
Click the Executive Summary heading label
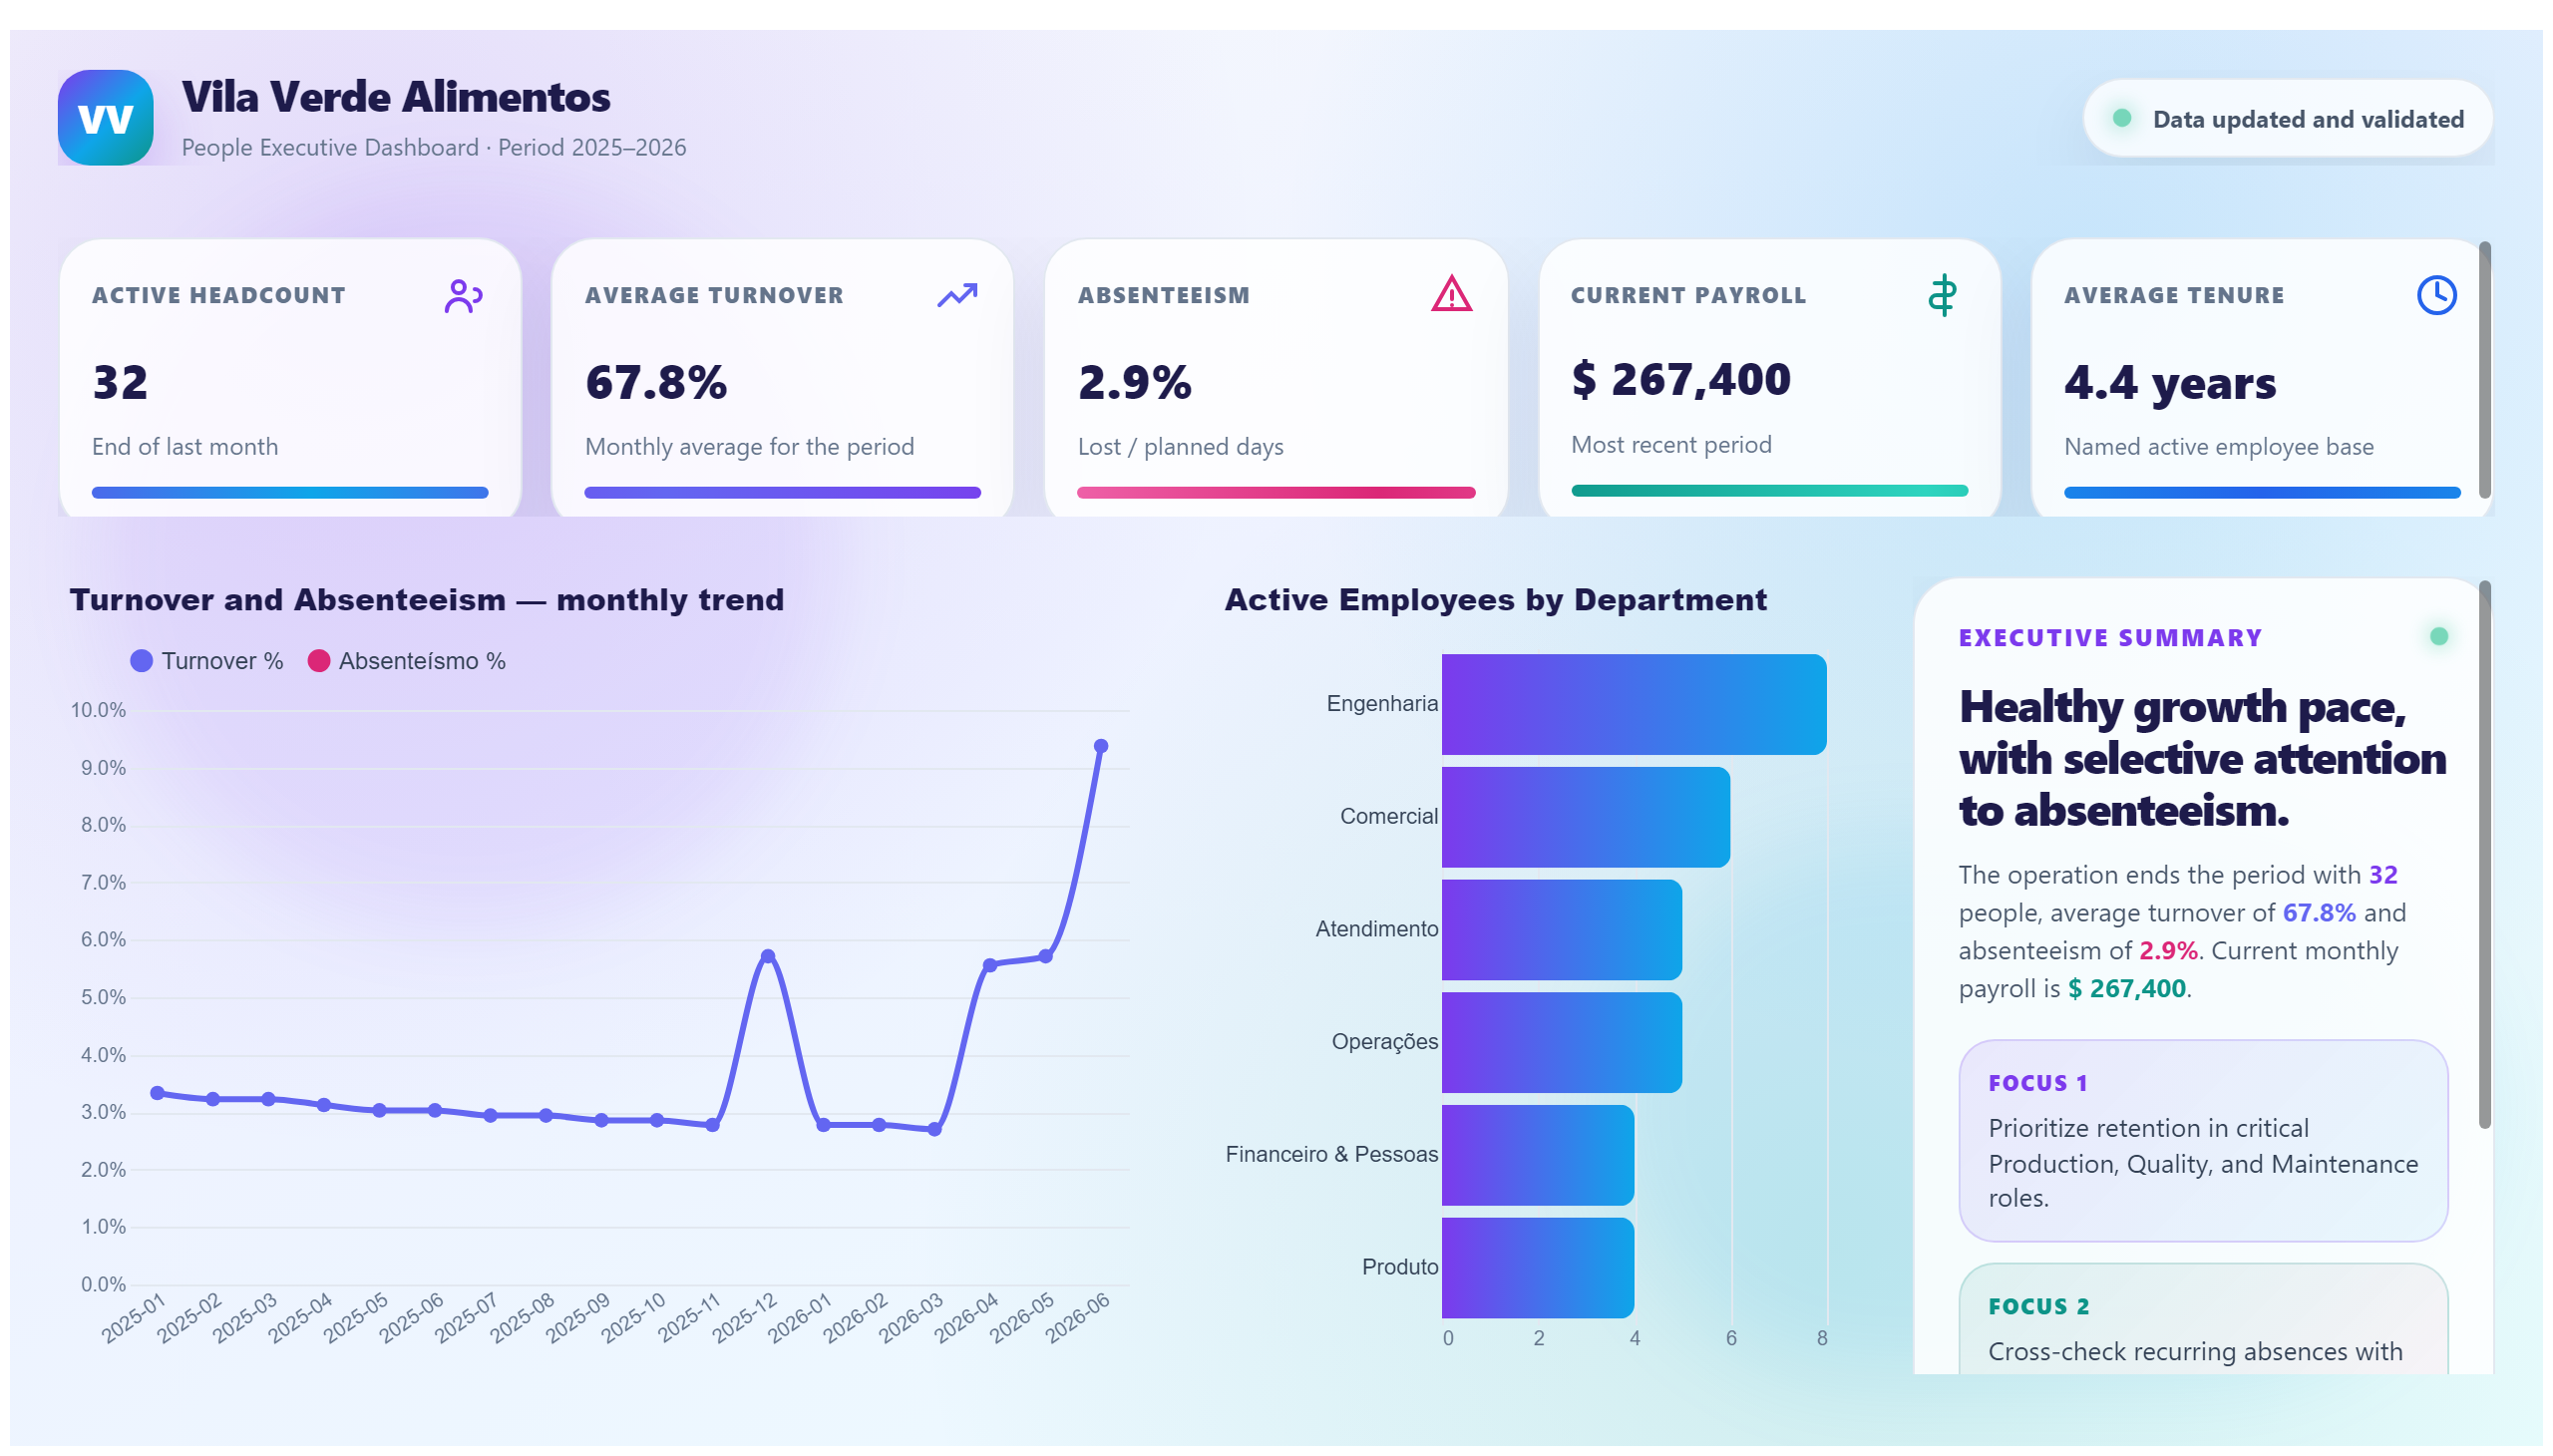click(x=2110, y=638)
